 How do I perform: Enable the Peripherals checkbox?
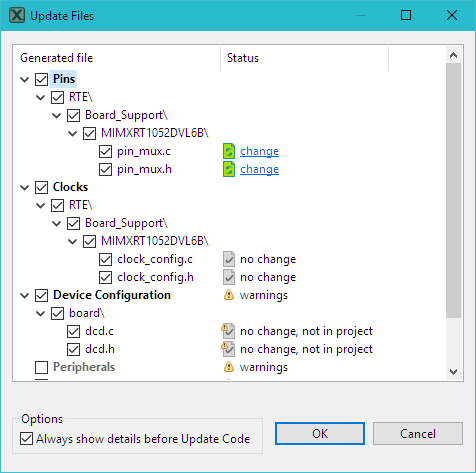pyautogui.click(x=41, y=367)
